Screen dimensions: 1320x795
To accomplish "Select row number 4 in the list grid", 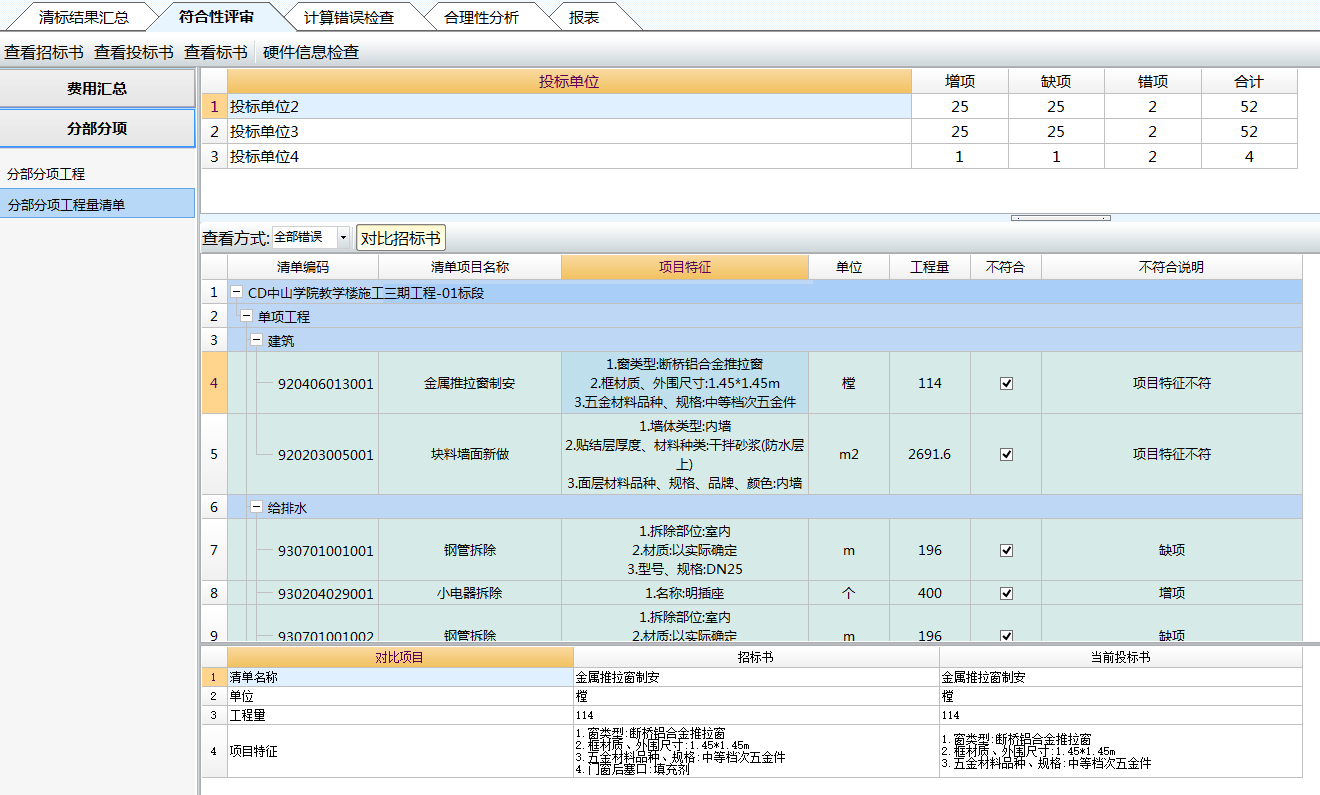I will tap(214, 383).
